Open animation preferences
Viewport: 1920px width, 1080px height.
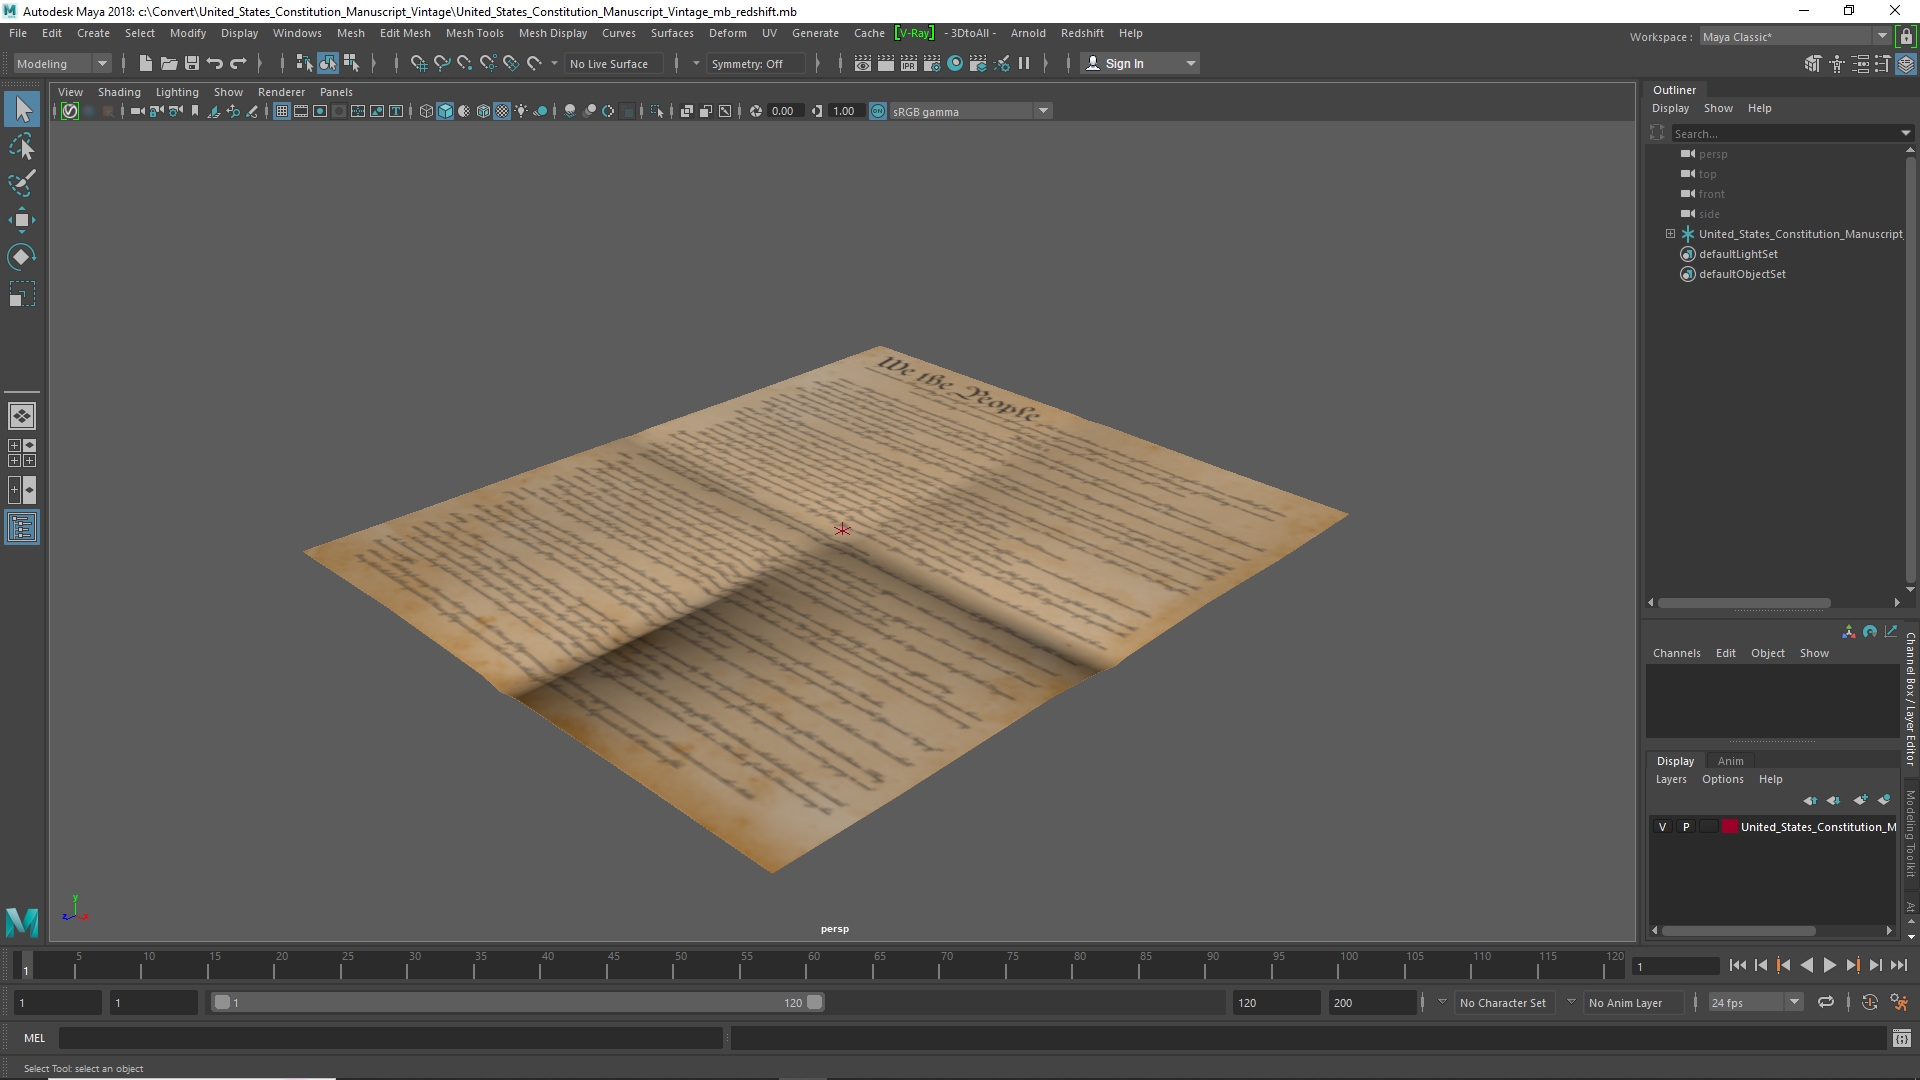[1899, 1002]
